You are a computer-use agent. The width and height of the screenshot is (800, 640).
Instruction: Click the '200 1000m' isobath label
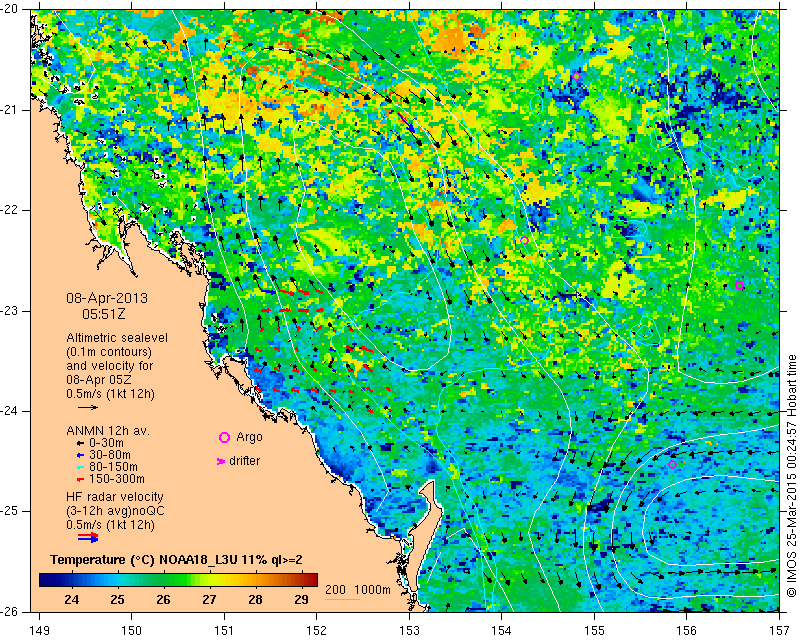coord(358,590)
